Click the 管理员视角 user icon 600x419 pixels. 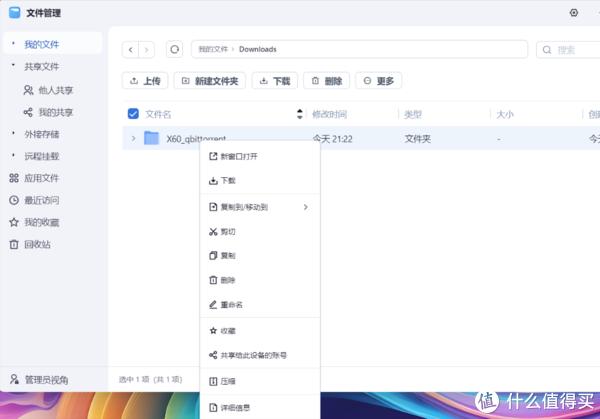click(14, 379)
